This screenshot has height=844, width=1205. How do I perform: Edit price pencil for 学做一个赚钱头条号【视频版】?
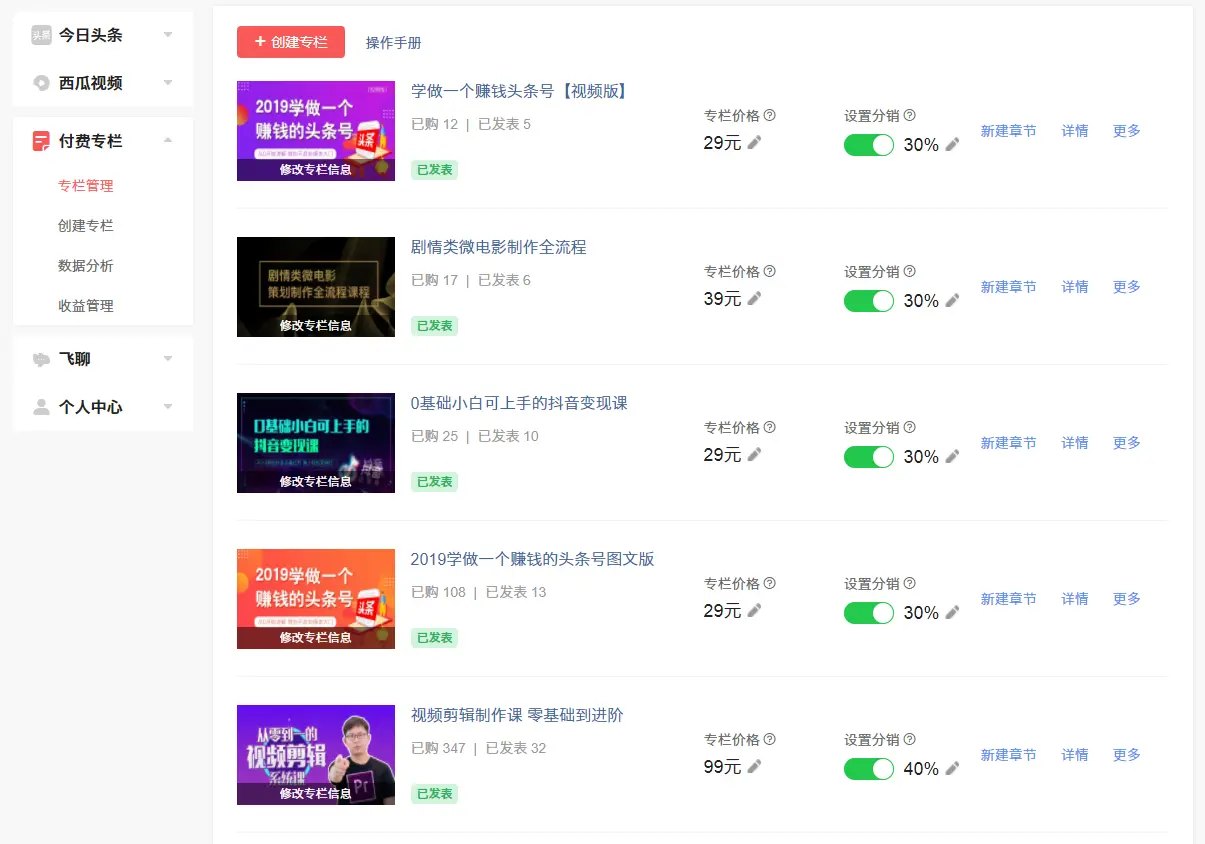754,143
